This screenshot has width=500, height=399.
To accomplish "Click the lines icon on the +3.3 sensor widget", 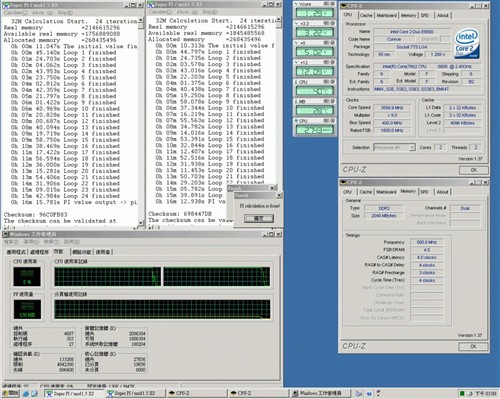I will tap(326, 23).
